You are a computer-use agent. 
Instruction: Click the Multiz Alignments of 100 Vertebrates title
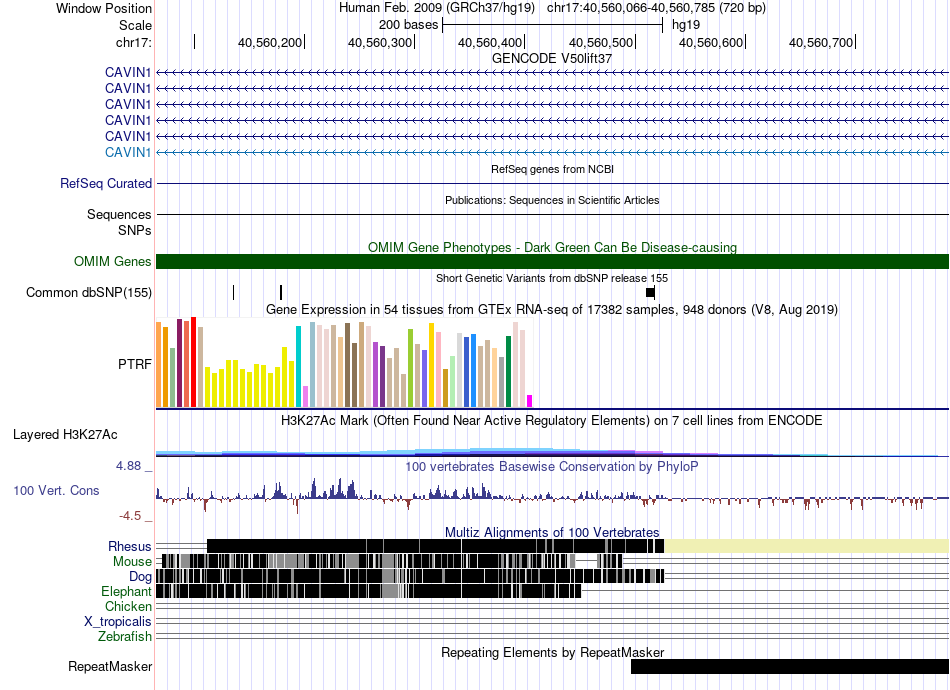coord(552,532)
